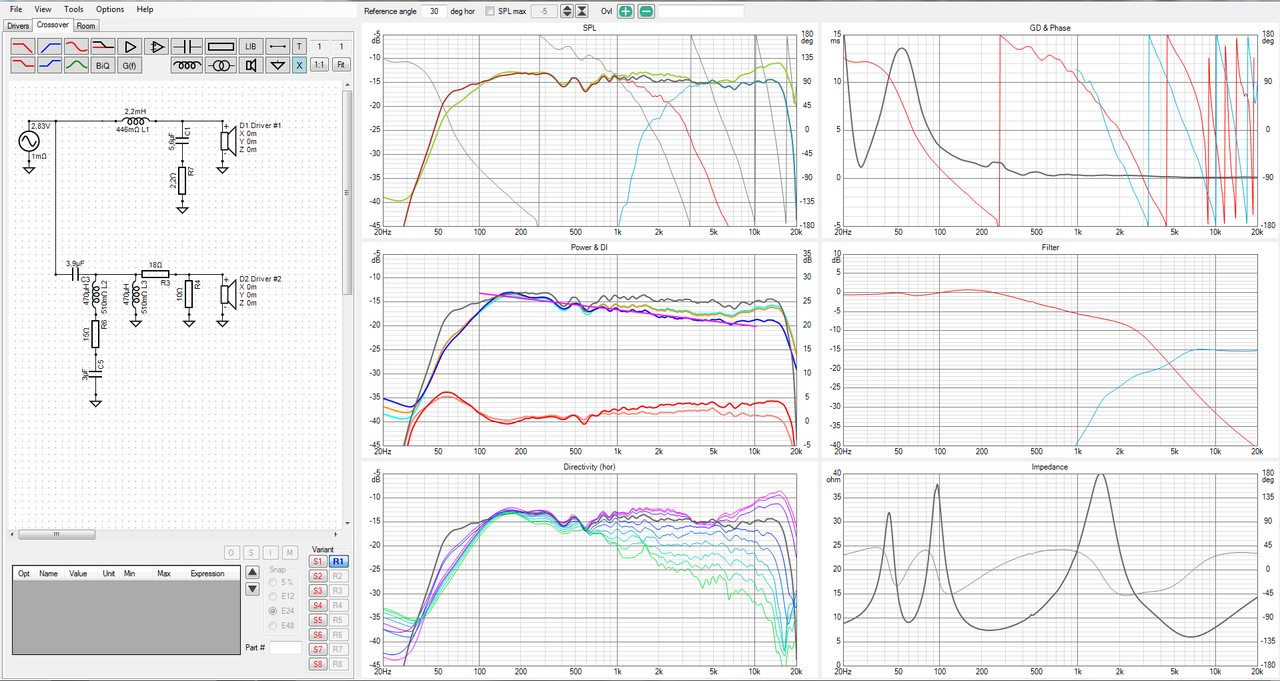Select the Crossover tab

click(x=53, y=24)
